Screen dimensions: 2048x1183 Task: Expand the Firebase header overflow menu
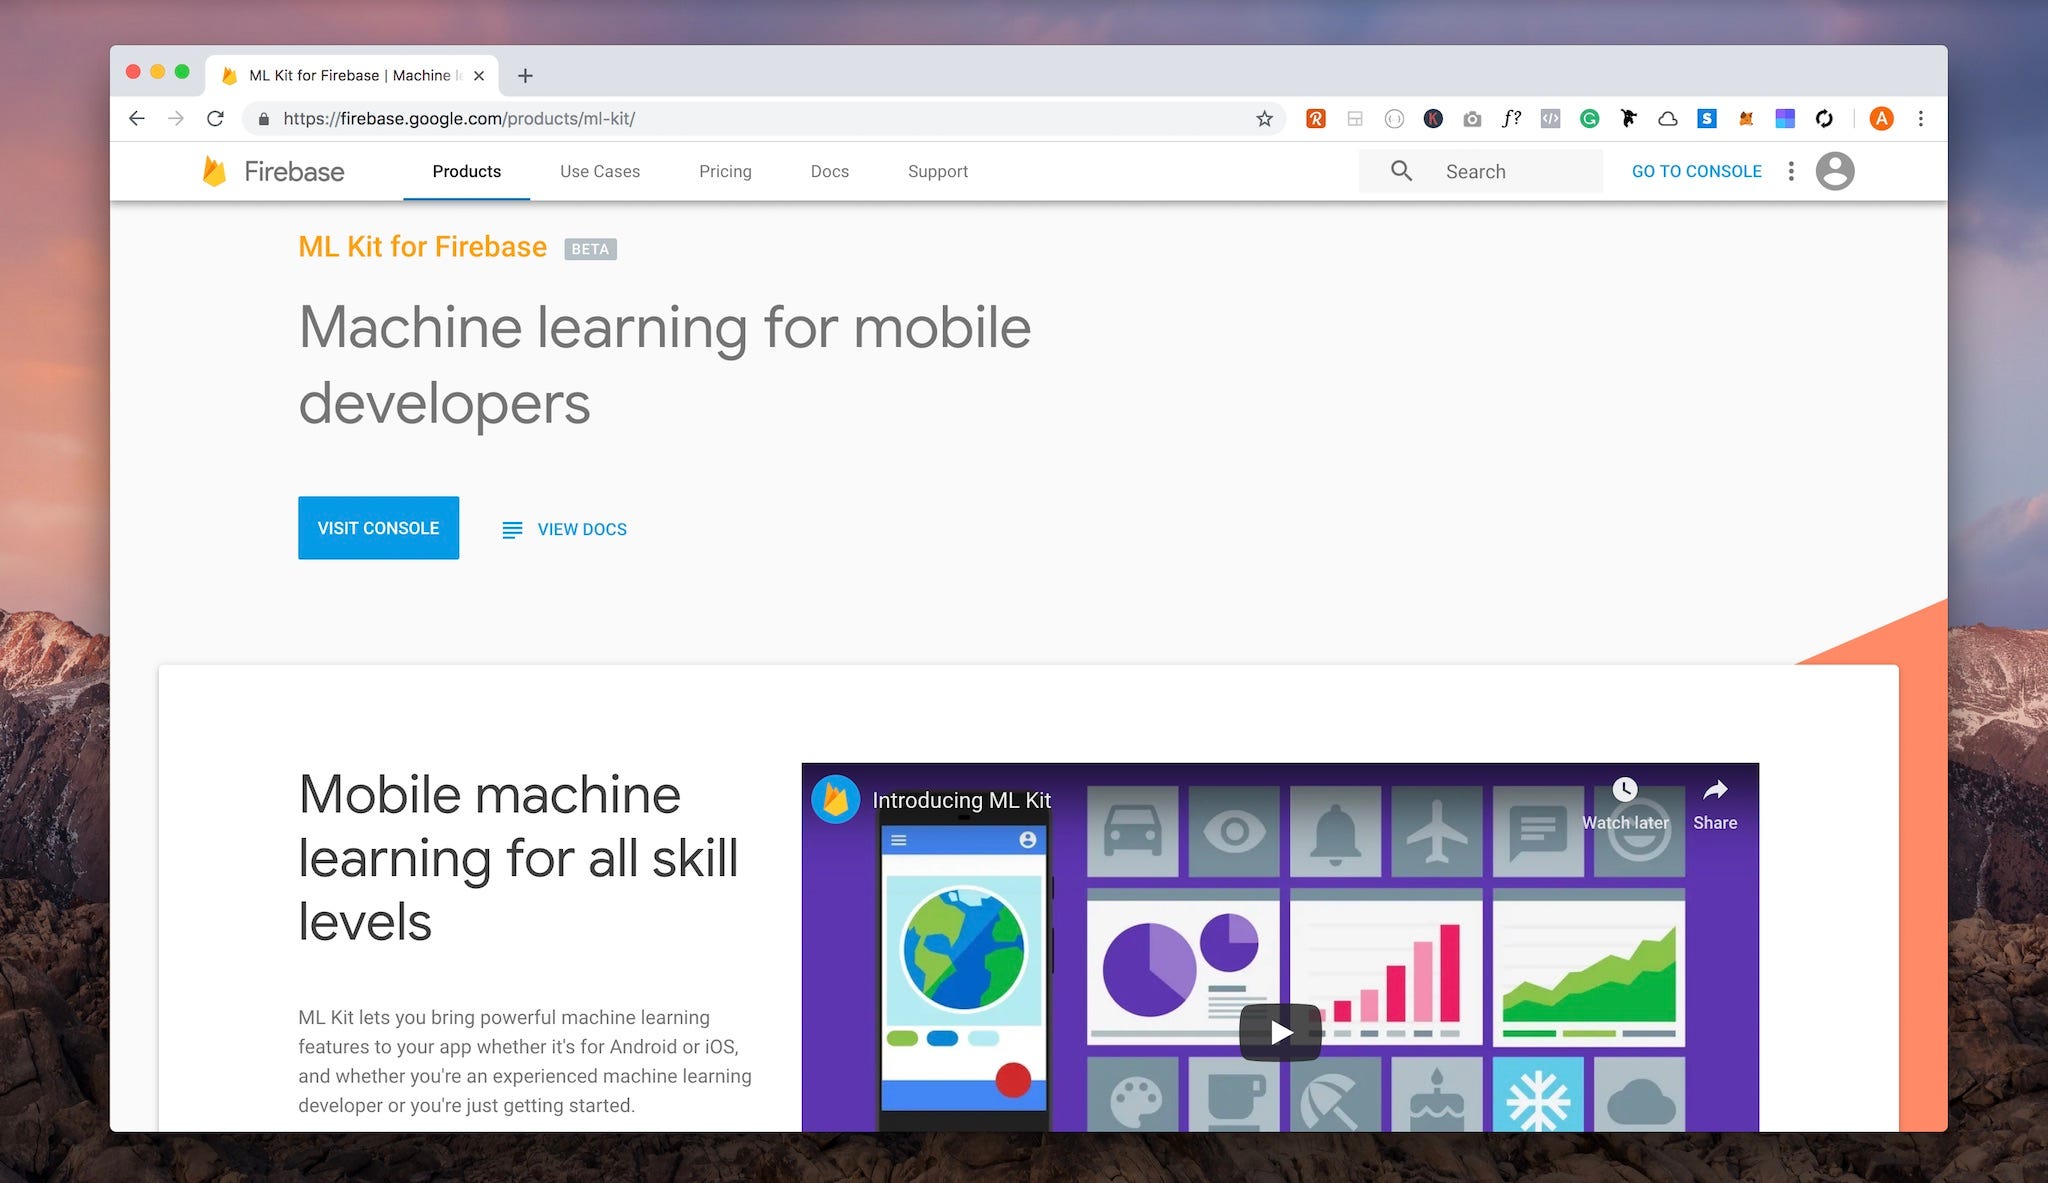(1791, 171)
